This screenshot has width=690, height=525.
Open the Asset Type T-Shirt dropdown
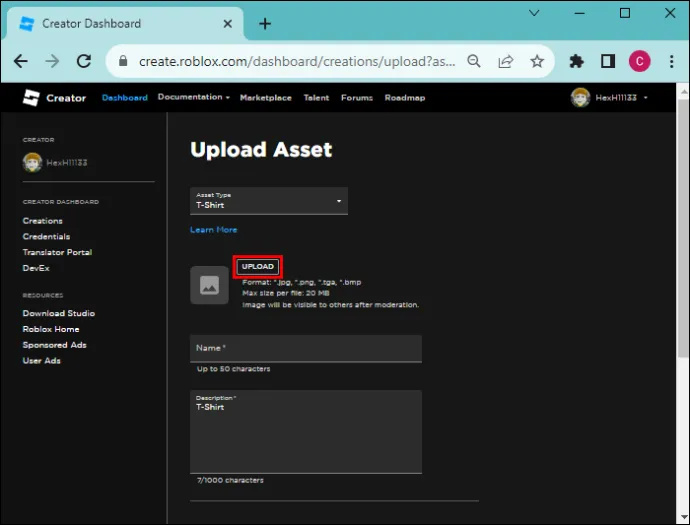[x=269, y=201]
